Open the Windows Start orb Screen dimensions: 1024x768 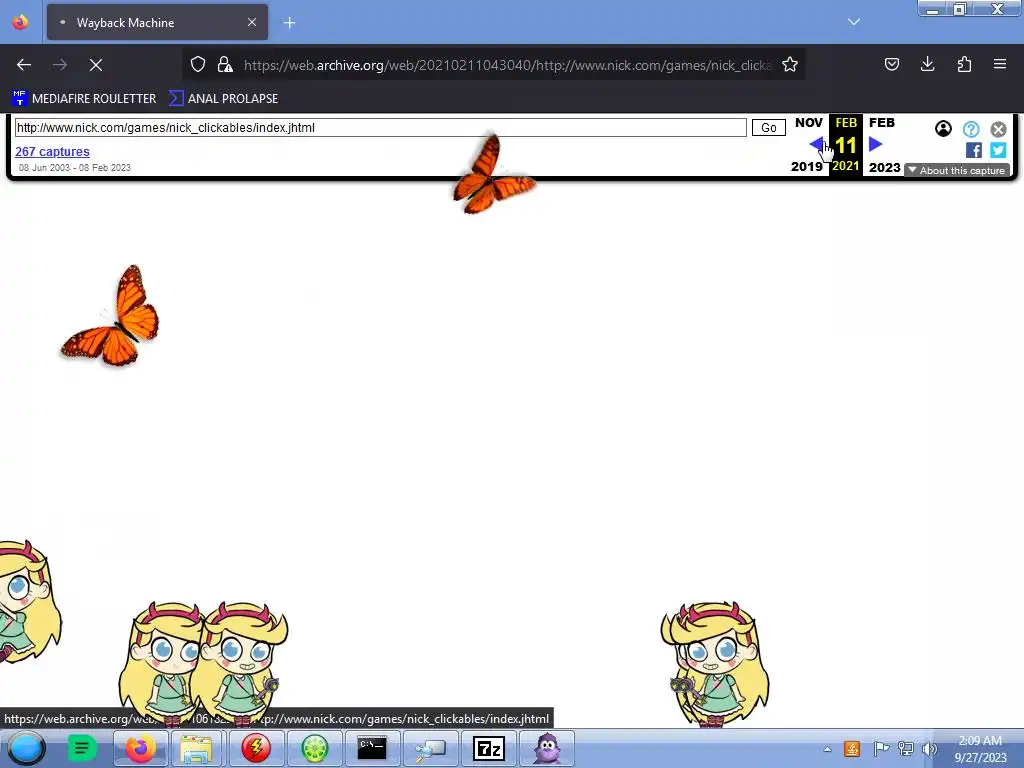26,748
